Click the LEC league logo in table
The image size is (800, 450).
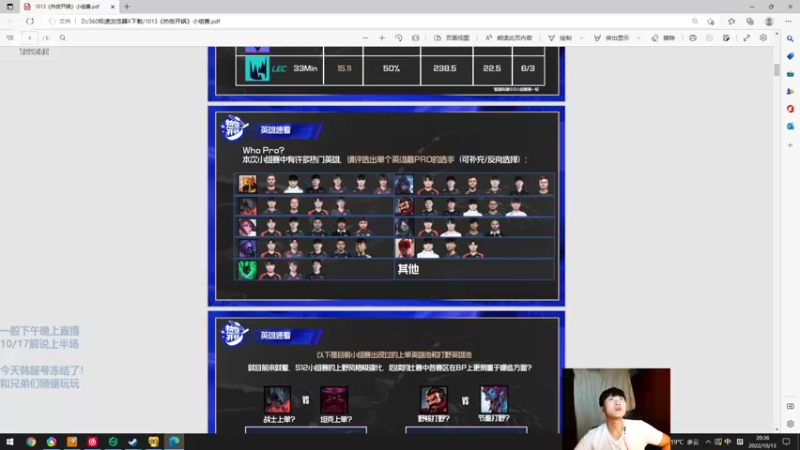coord(257,68)
